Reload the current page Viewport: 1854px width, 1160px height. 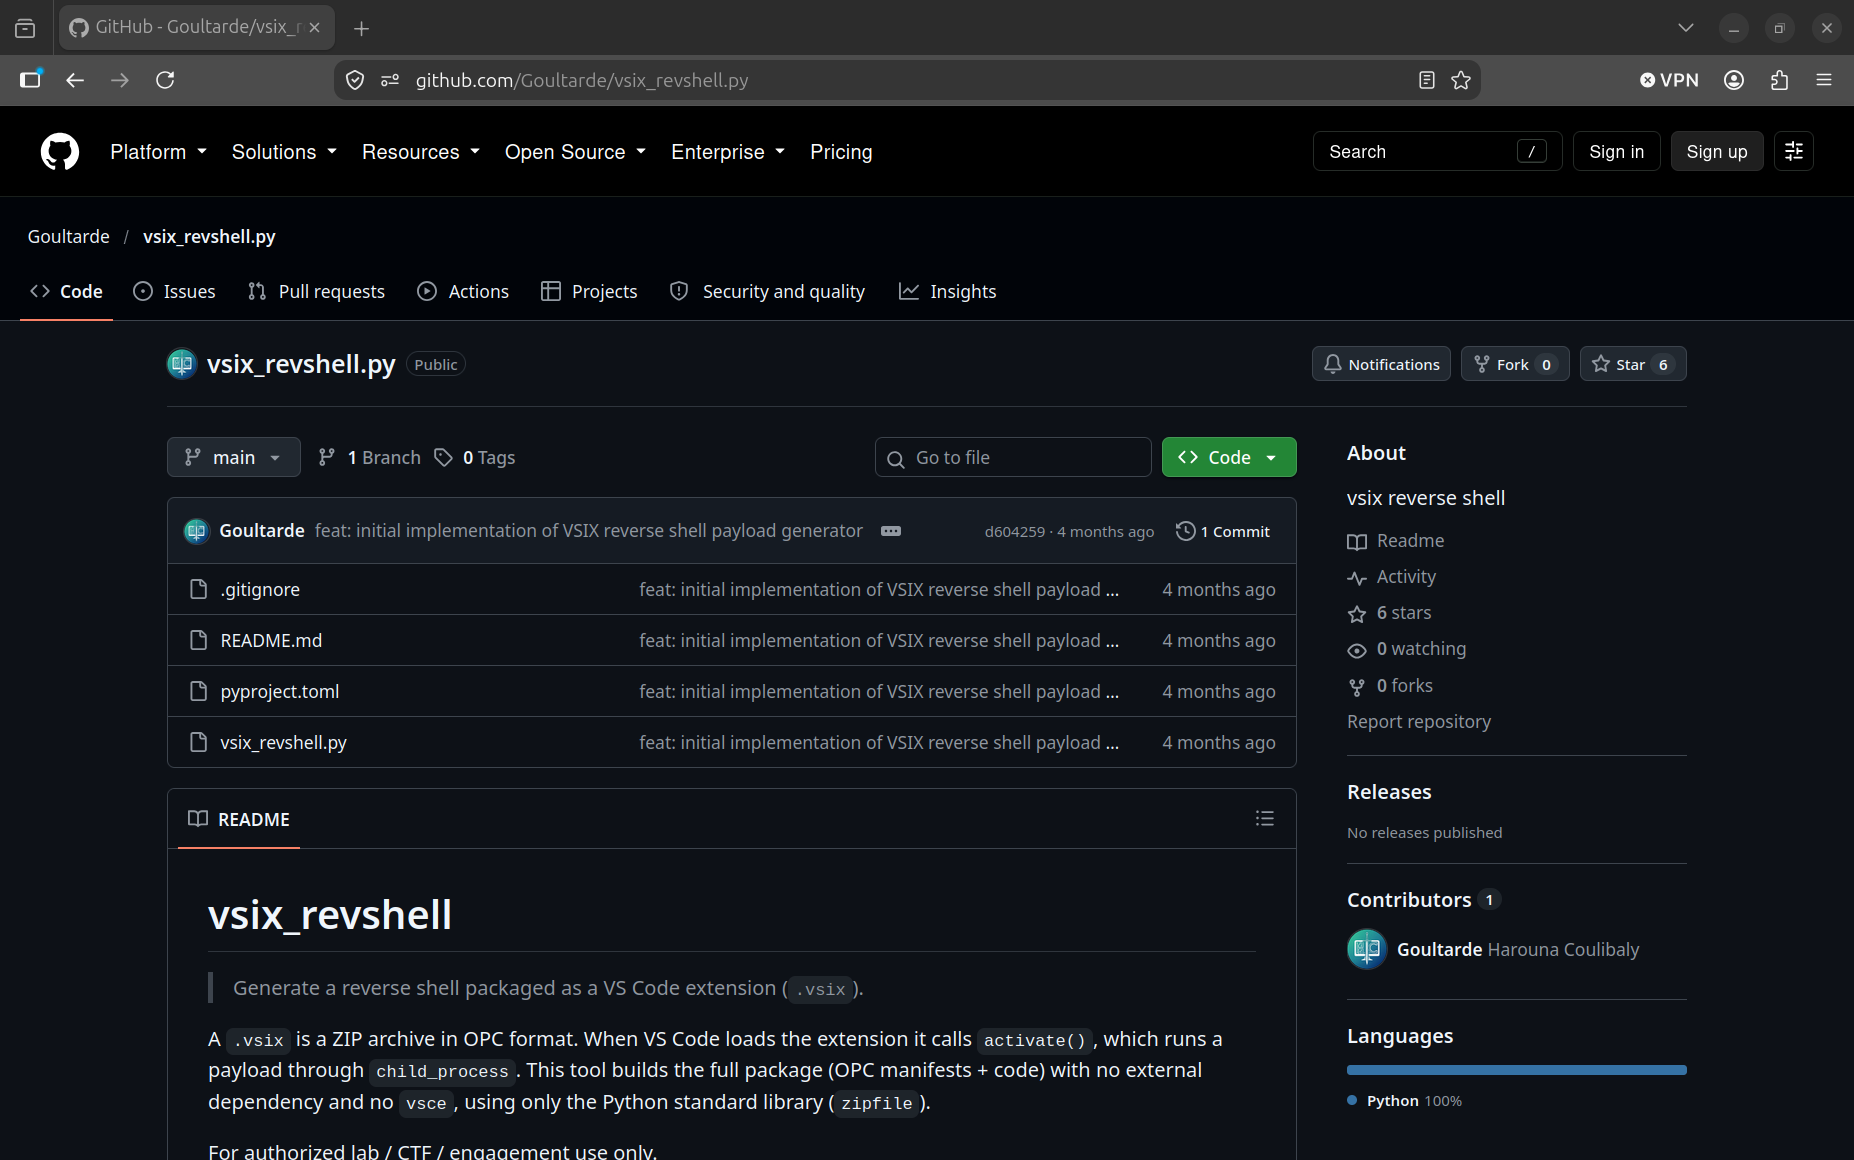click(x=165, y=80)
